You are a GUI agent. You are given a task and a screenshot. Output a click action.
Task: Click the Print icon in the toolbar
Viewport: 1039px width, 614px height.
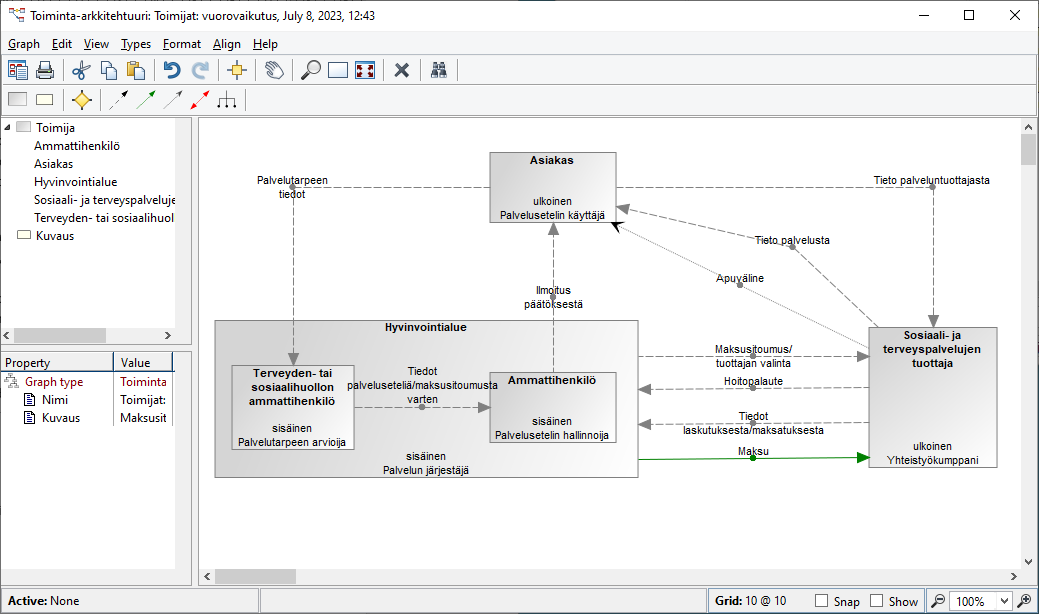[x=45, y=70]
